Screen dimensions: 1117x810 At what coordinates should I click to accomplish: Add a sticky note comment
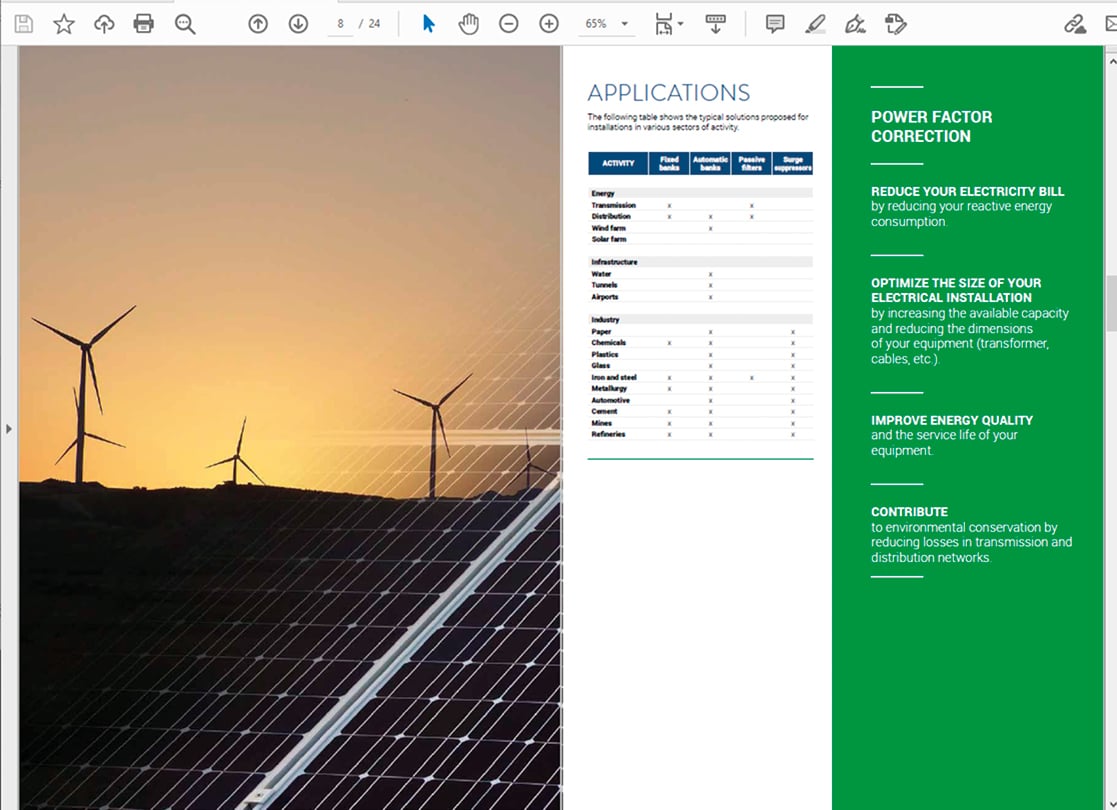coord(775,24)
